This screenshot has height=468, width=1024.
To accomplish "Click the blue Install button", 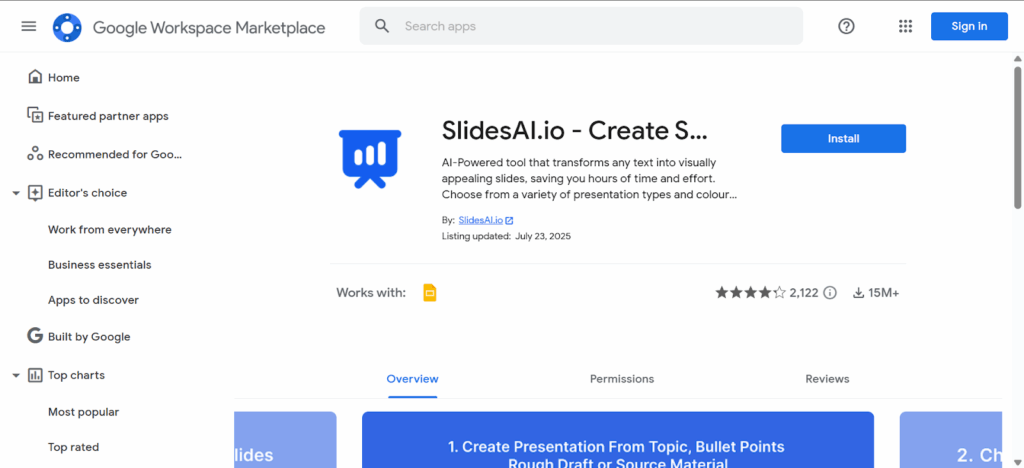I will 843,139.
